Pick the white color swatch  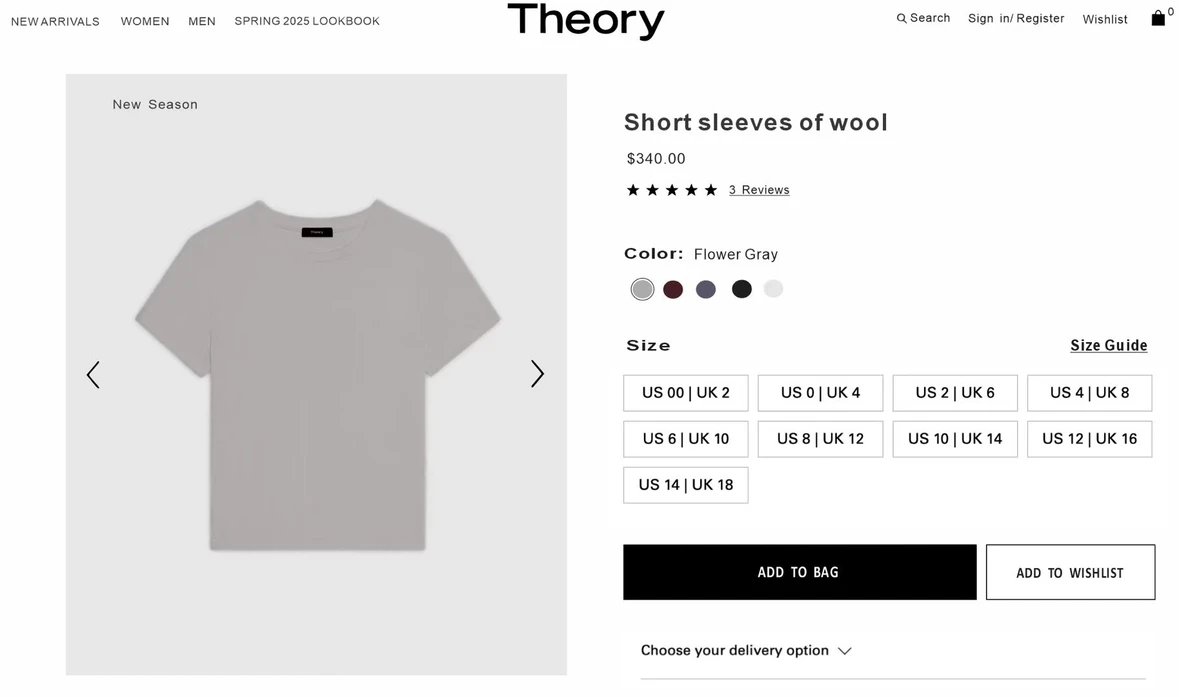[x=773, y=289]
